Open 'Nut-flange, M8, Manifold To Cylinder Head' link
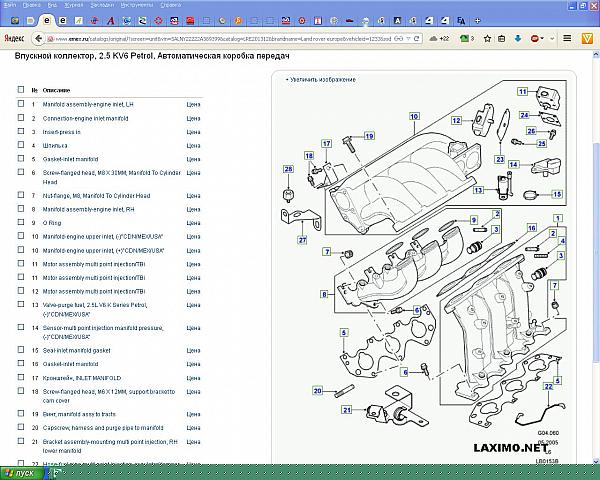 [96, 196]
